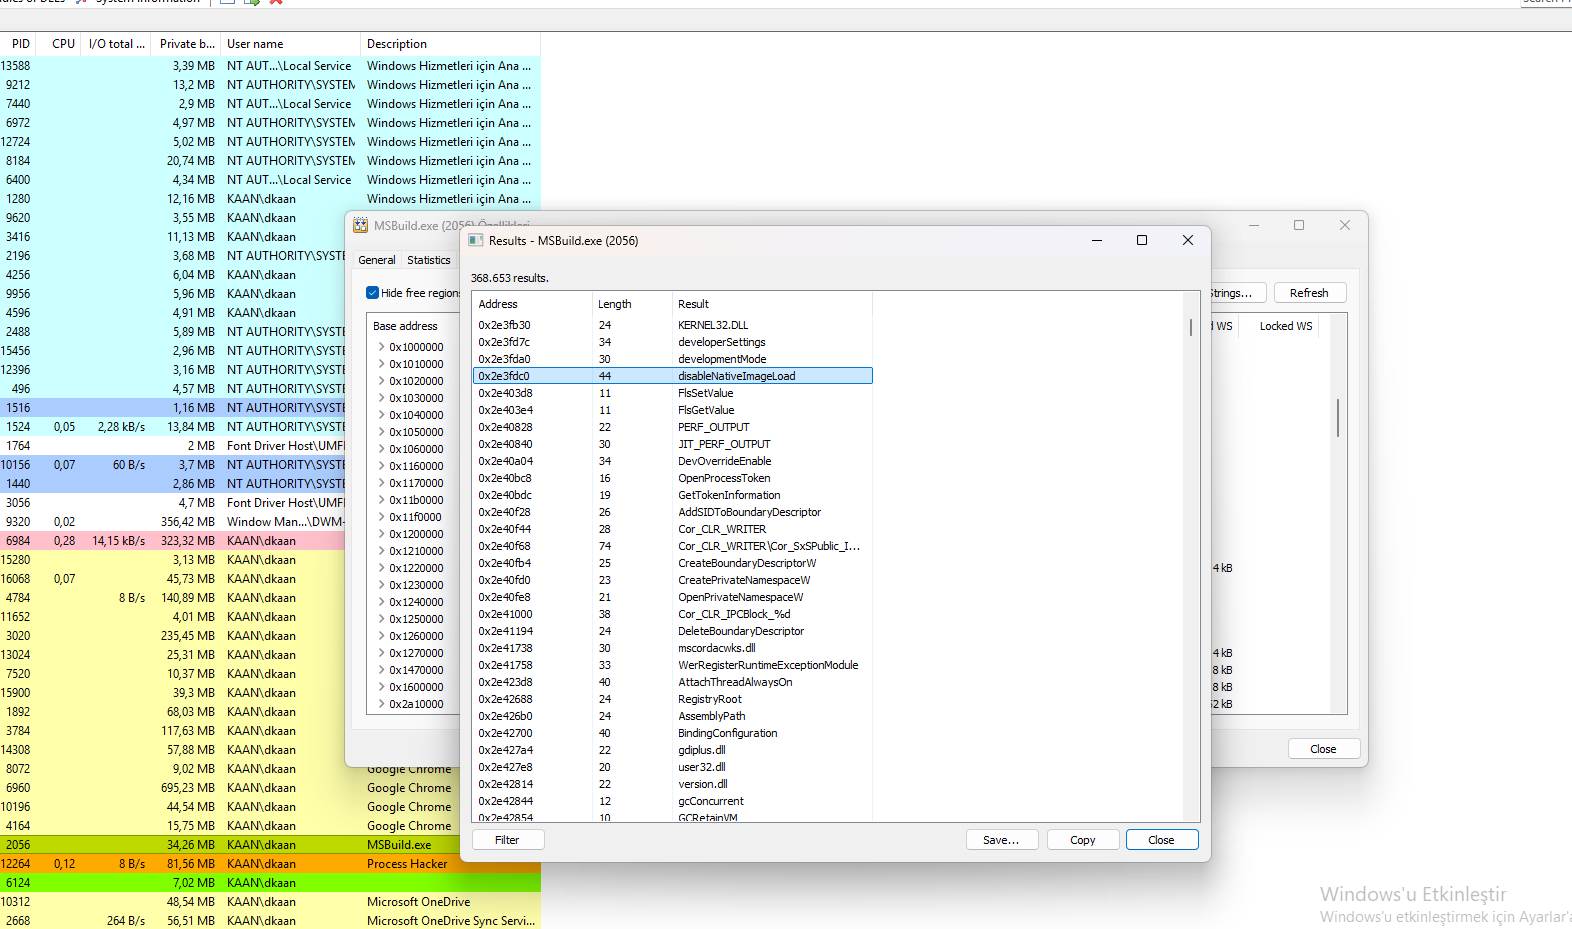
Task: Expand the 0x1470000 base address node
Action: (x=381, y=670)
